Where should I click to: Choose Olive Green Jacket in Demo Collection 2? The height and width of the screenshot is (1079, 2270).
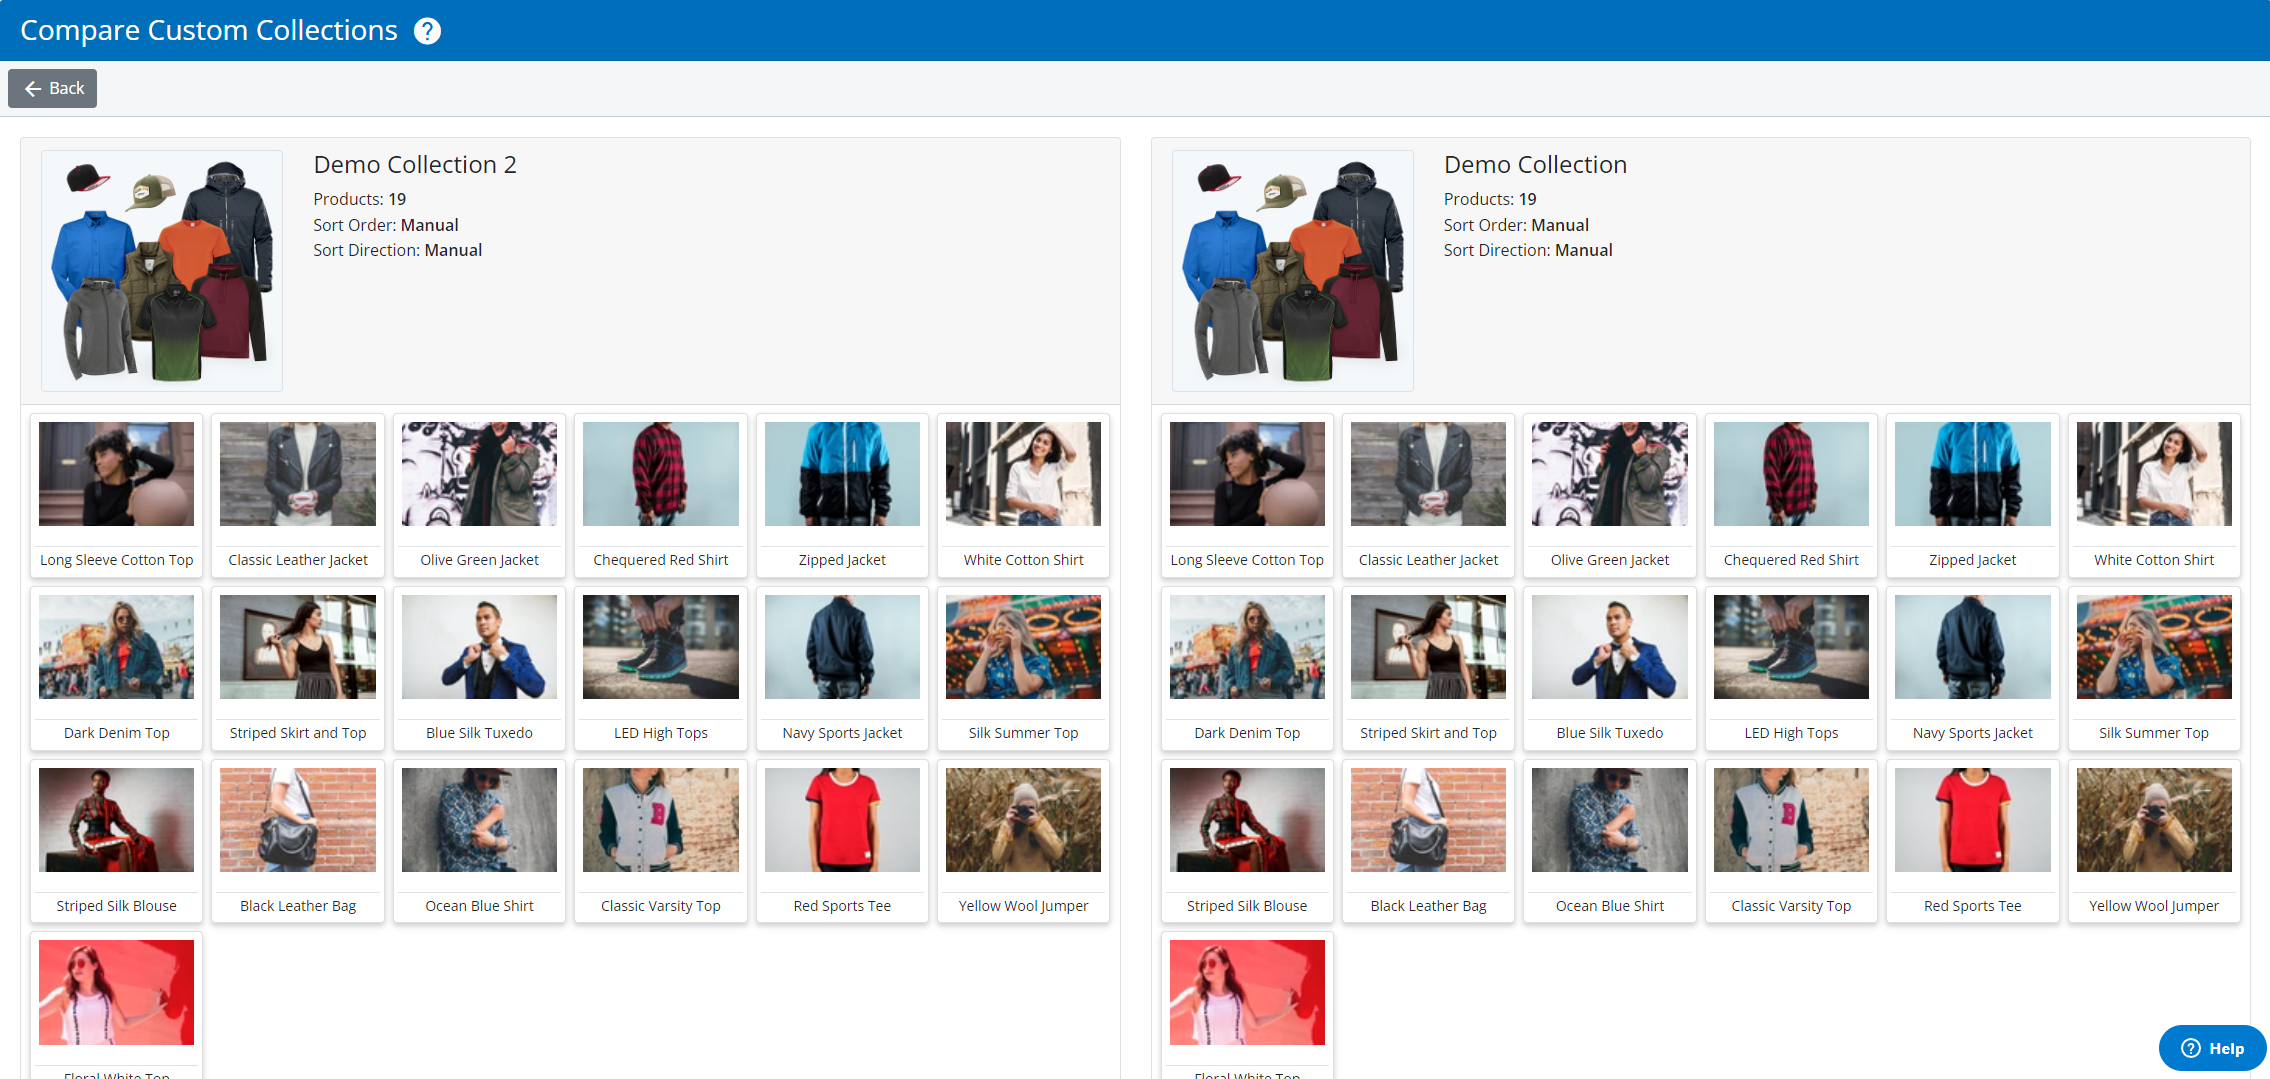click(479, 495)
